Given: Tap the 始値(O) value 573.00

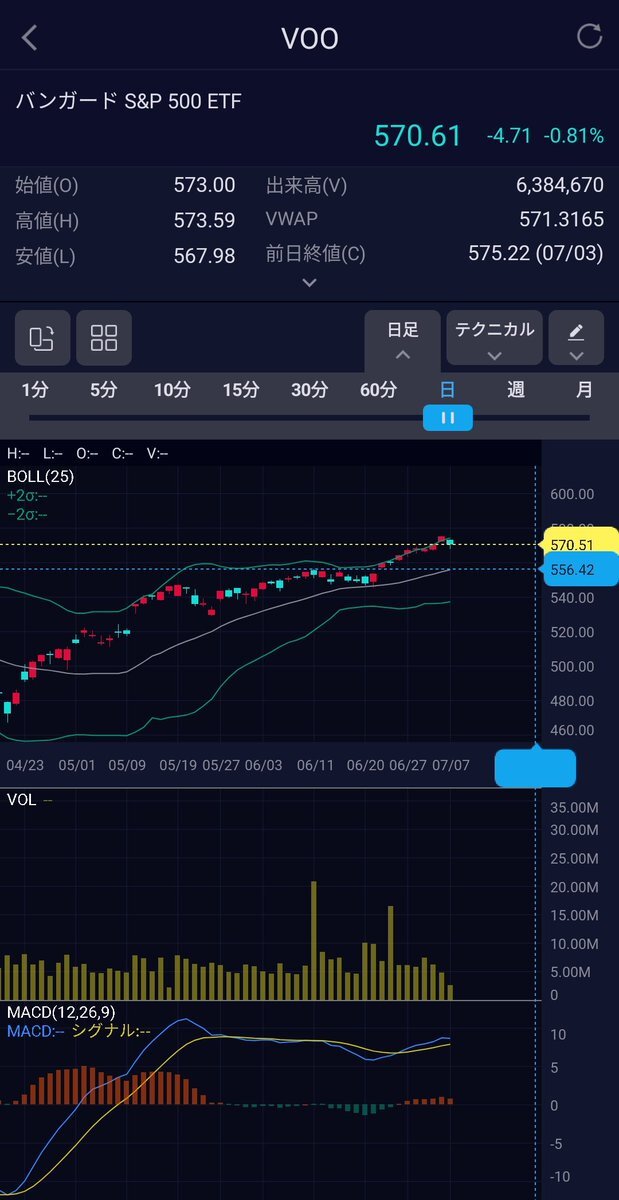Looking at the screenshot, I should click(204, 185).
